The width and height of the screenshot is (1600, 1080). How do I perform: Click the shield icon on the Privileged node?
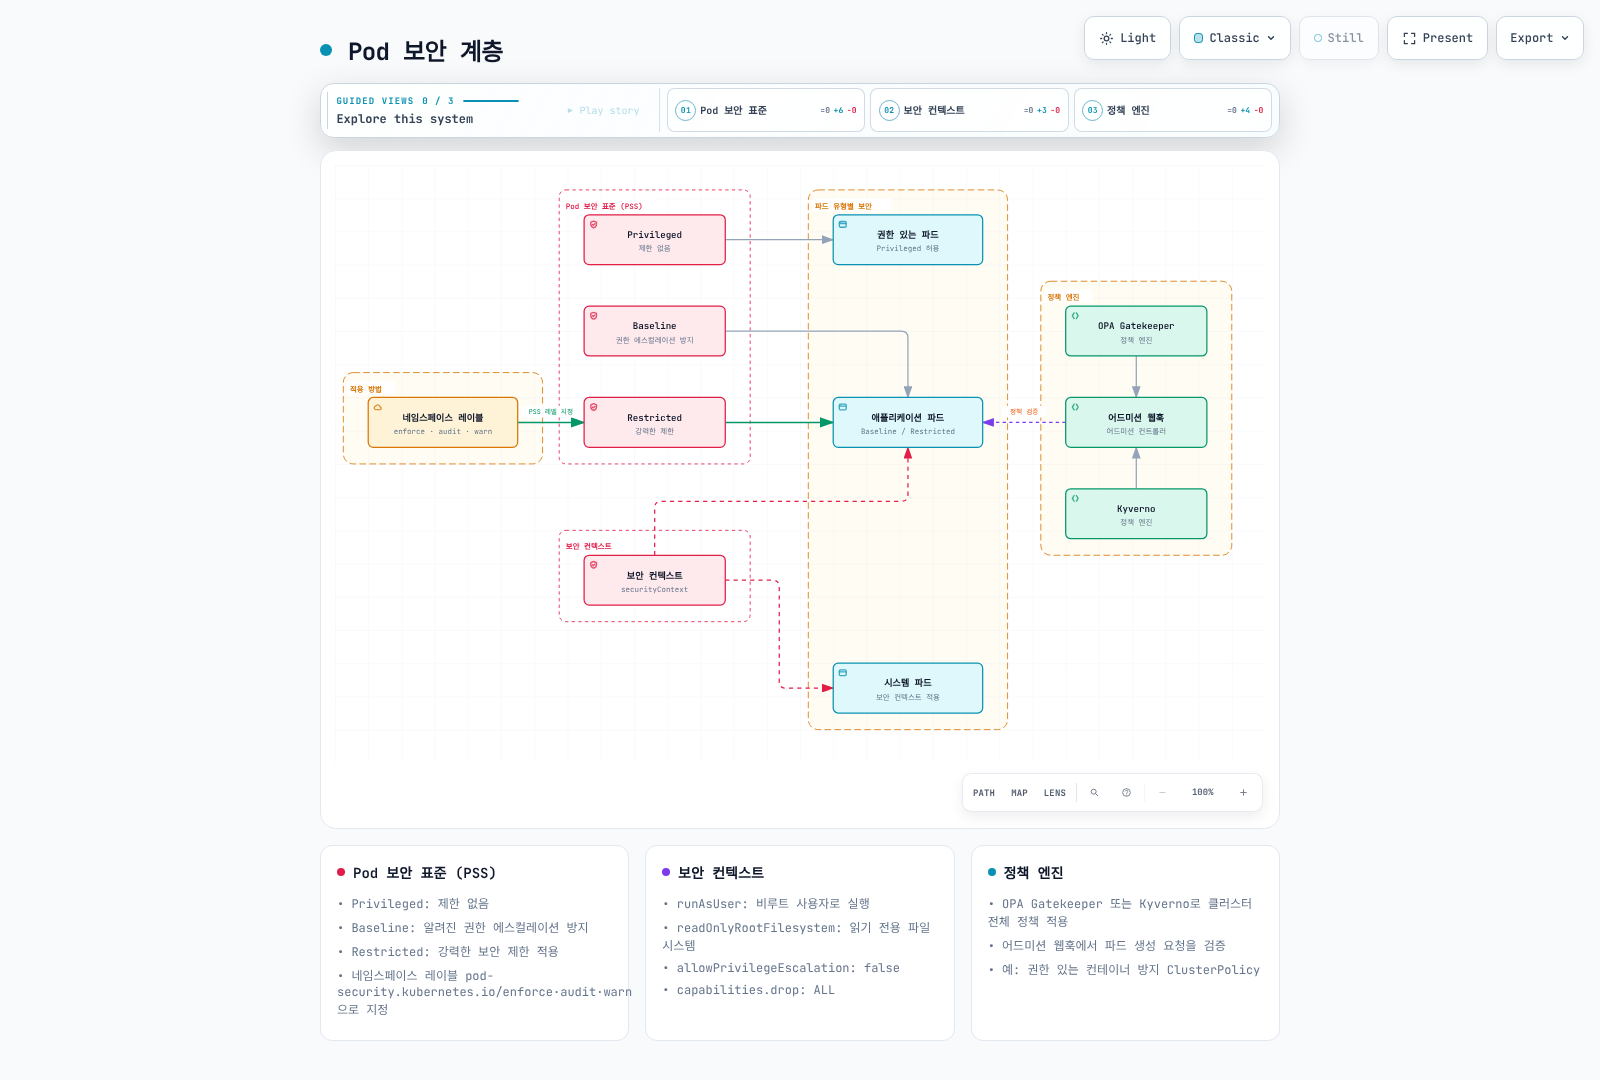pyautogui.click(x=593, y=224)
